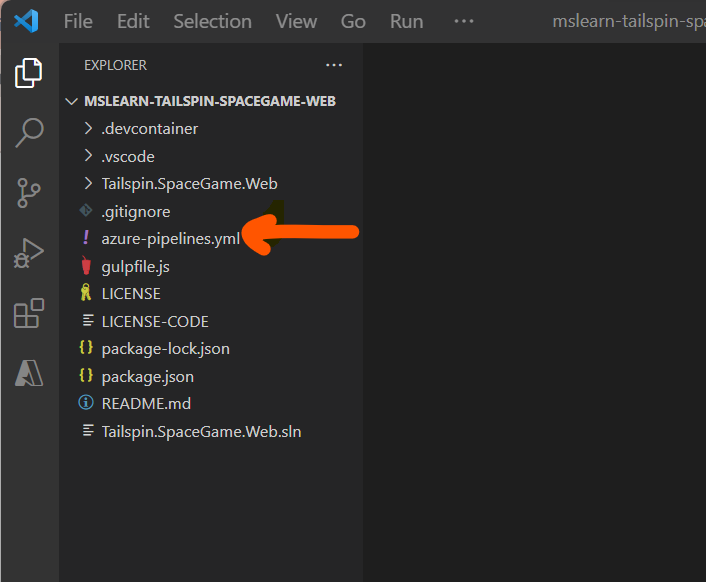Click the EXPLORER panel title

click(115, 65)
